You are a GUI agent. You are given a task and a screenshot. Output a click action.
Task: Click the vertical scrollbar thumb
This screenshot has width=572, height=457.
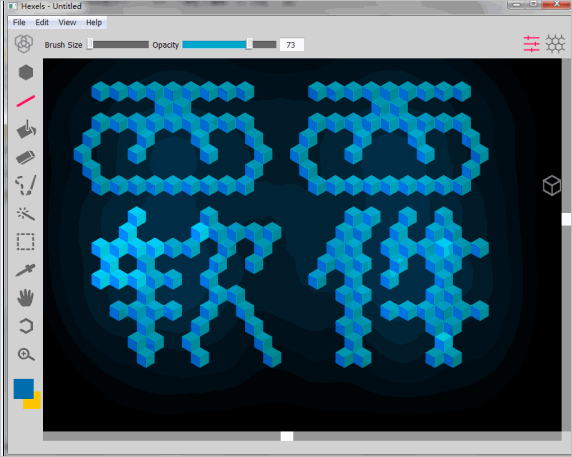pos(566,220)
